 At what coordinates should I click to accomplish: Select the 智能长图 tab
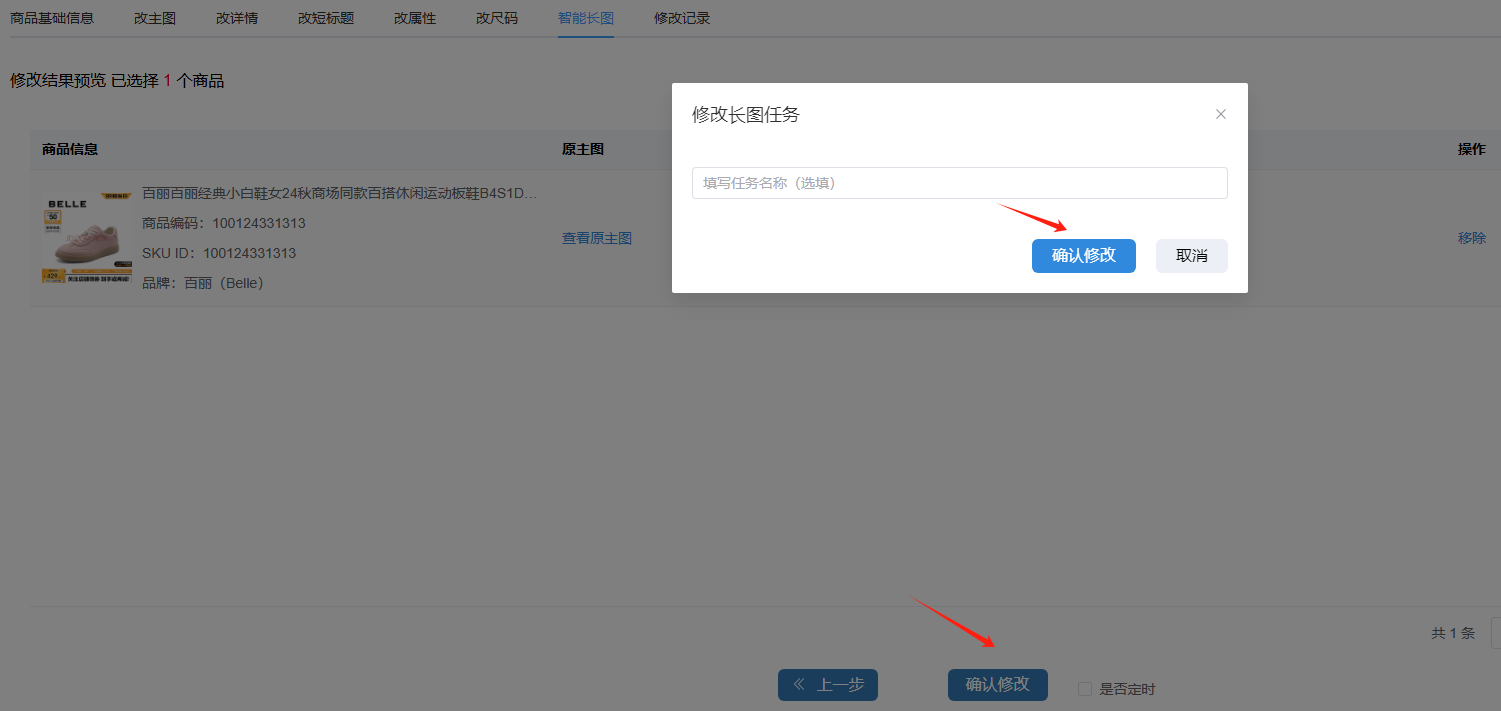click(x=586, y=18)
